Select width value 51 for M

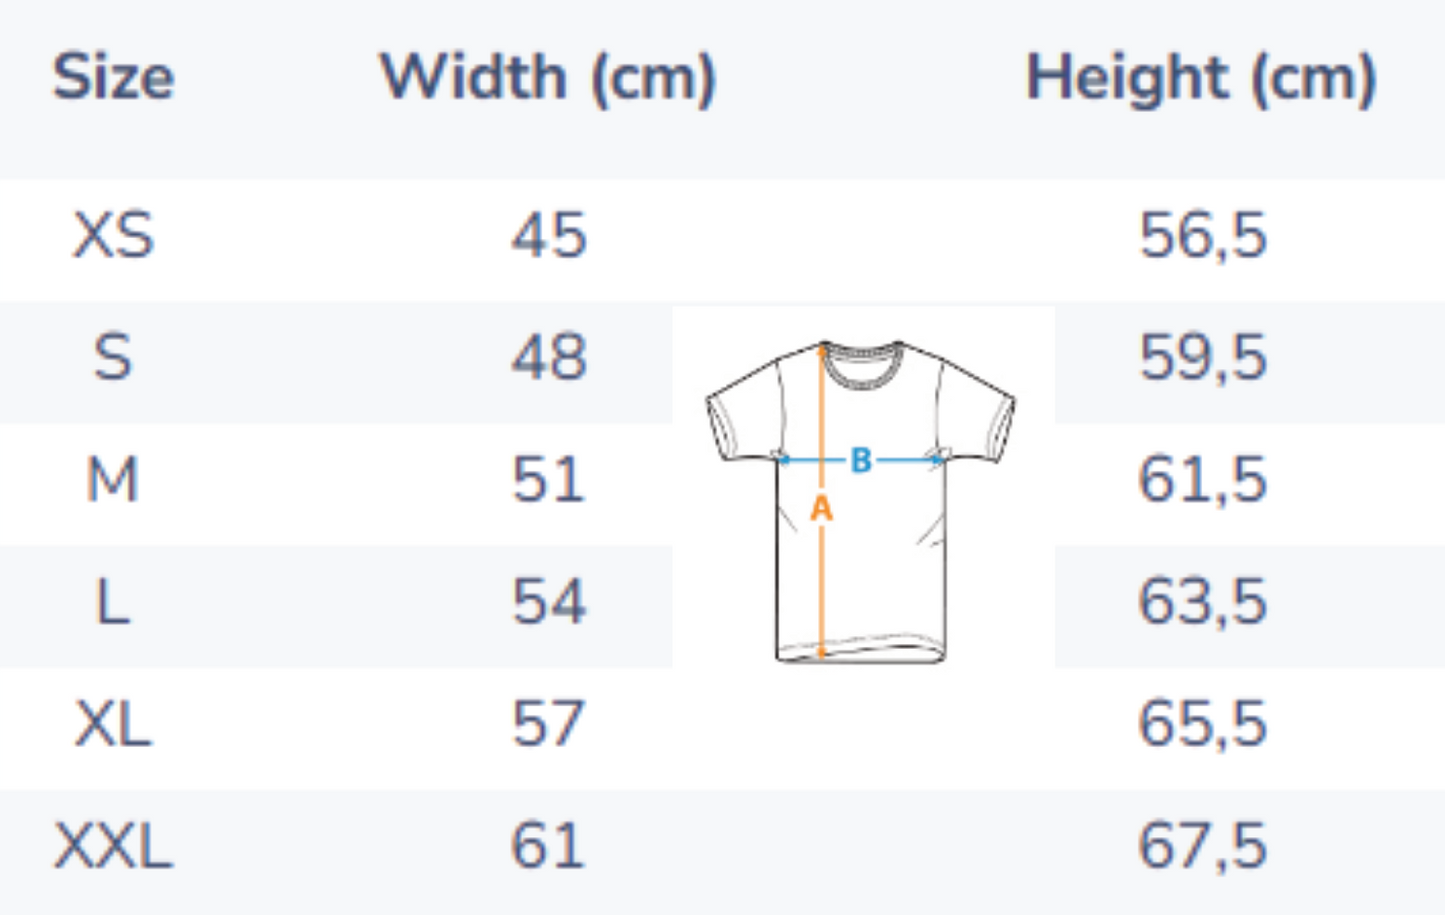point(548,480)
